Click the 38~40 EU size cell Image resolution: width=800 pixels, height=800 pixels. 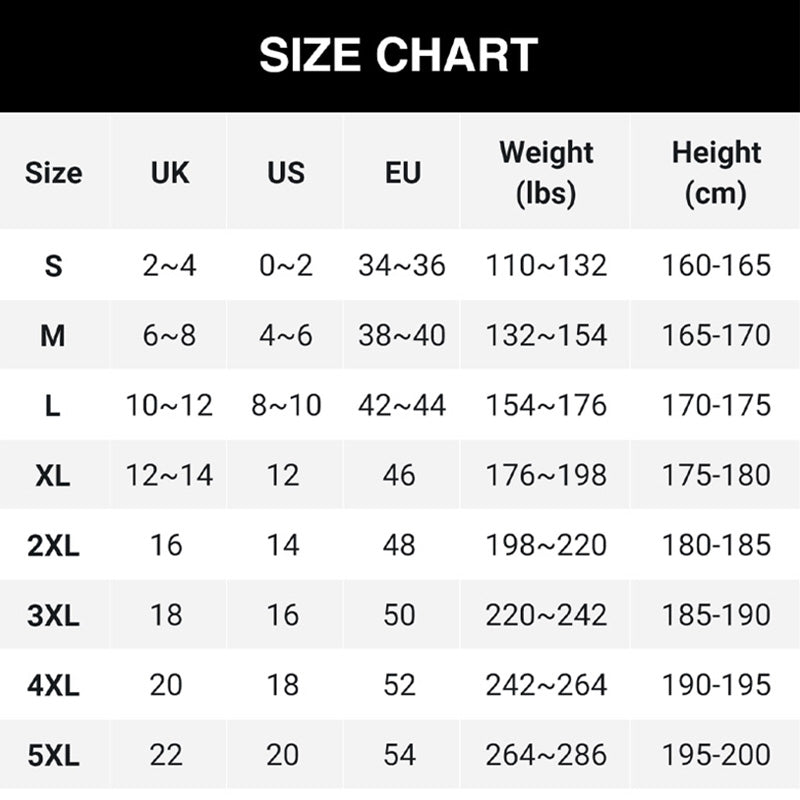point(402,336)
